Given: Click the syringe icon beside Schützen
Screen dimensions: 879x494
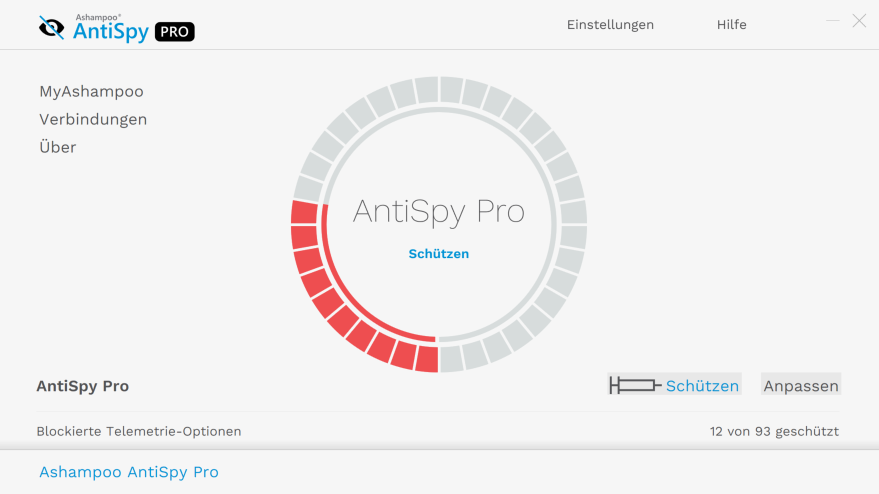Looking at the screenshot, I should (635, 385).
